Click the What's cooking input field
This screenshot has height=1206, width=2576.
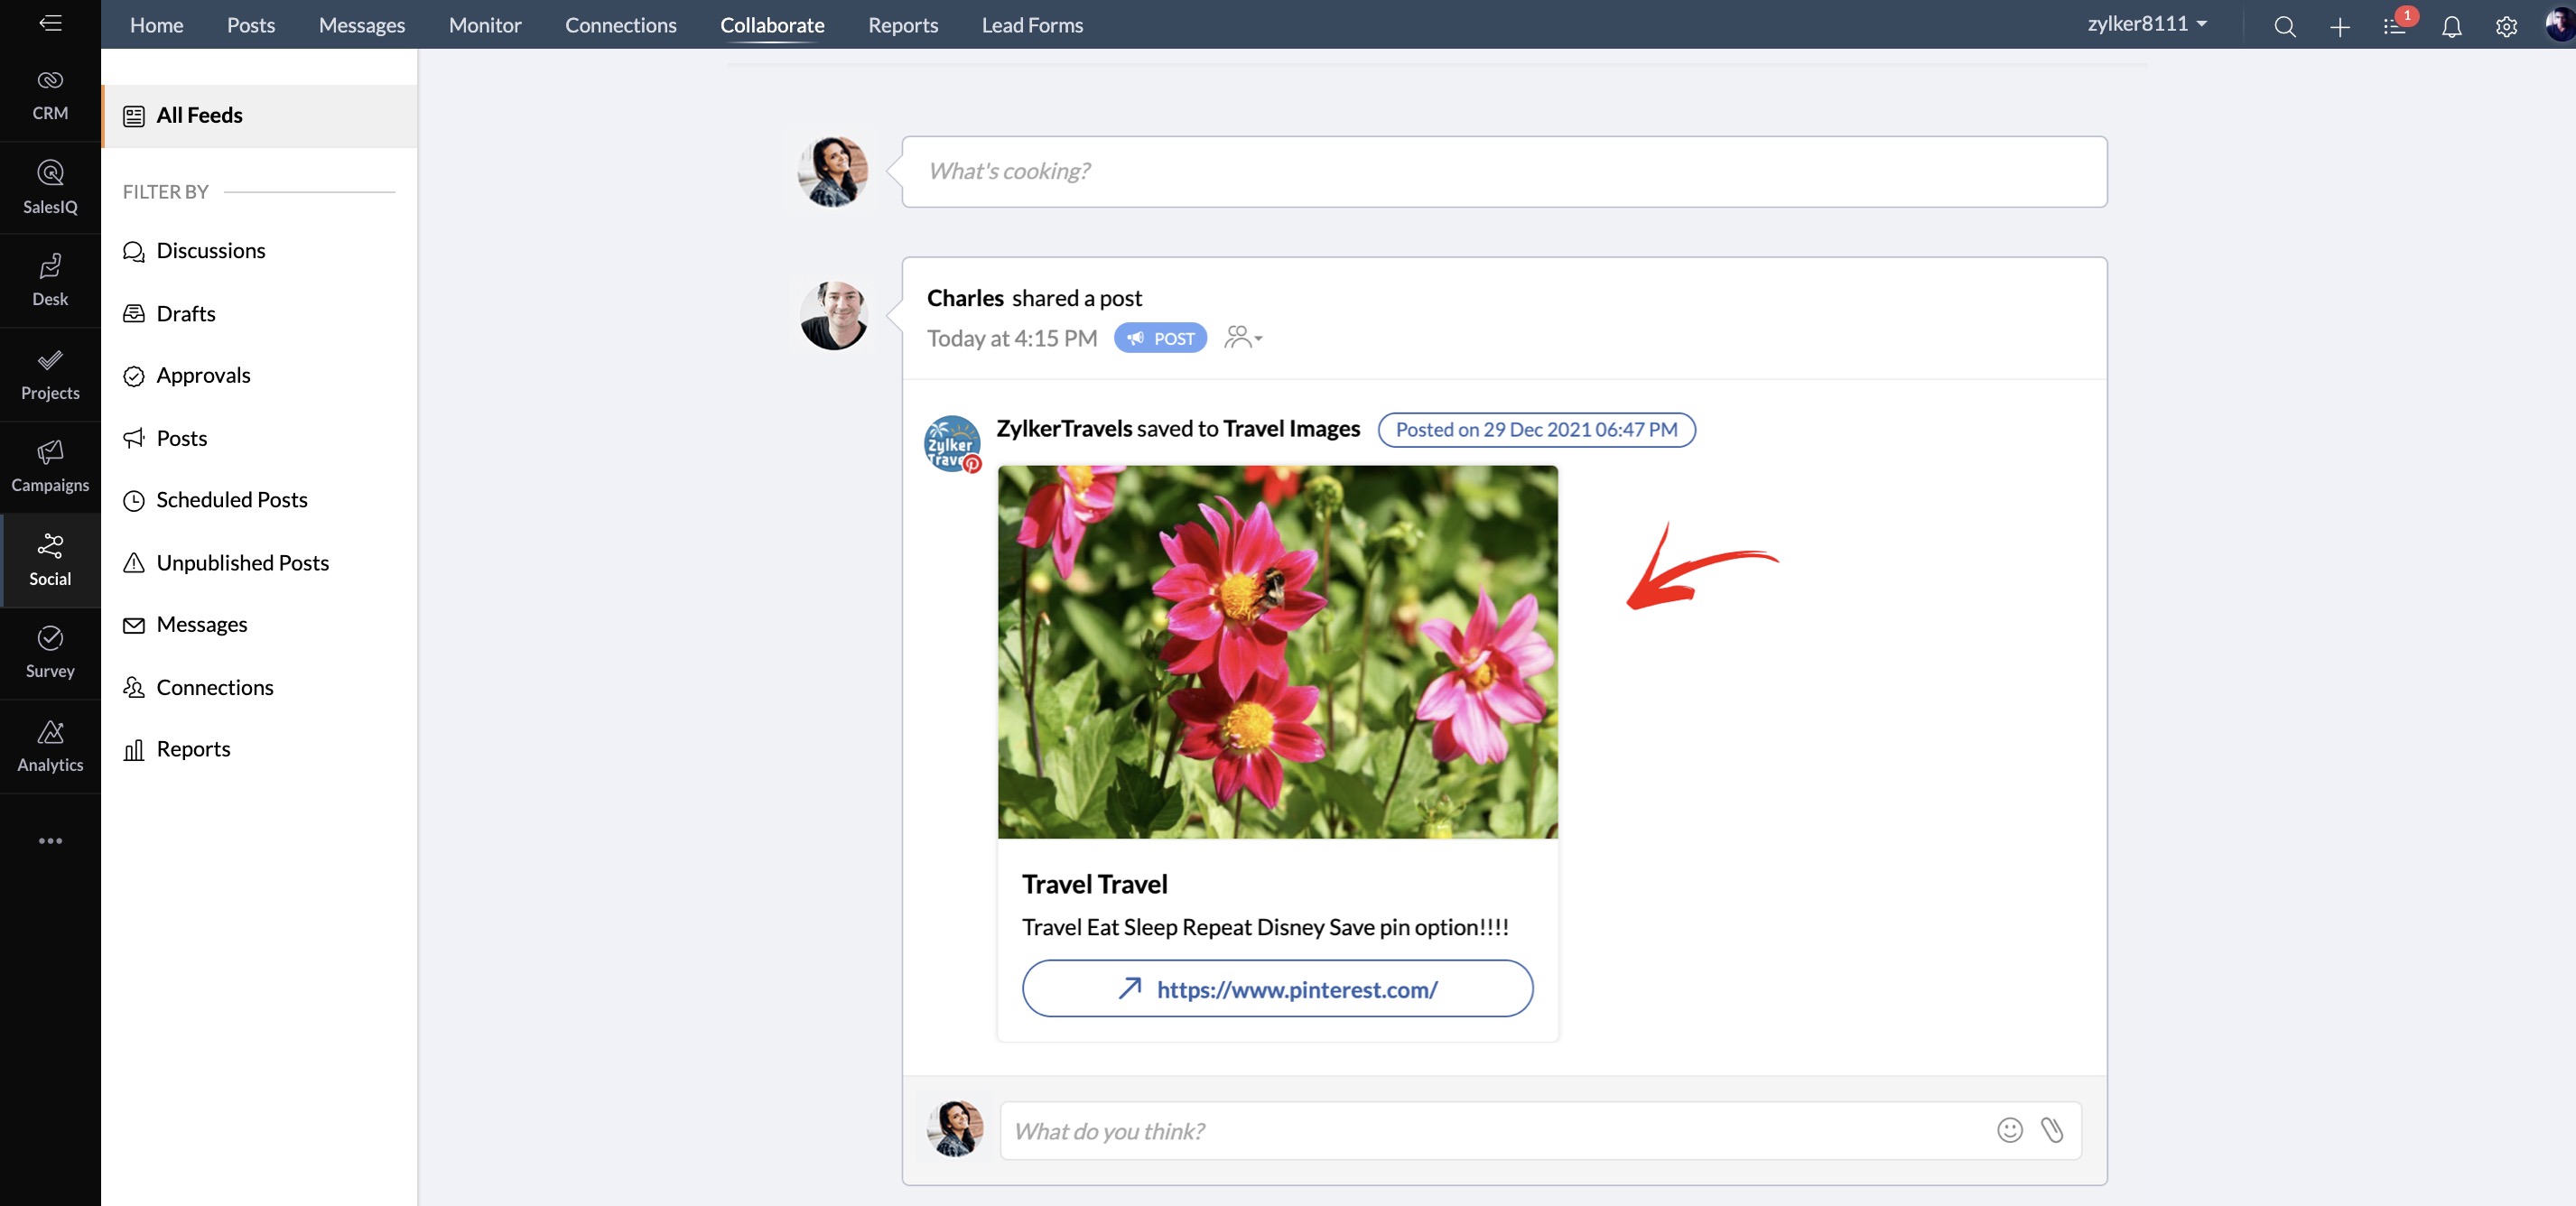click(x=1503, y=171)
